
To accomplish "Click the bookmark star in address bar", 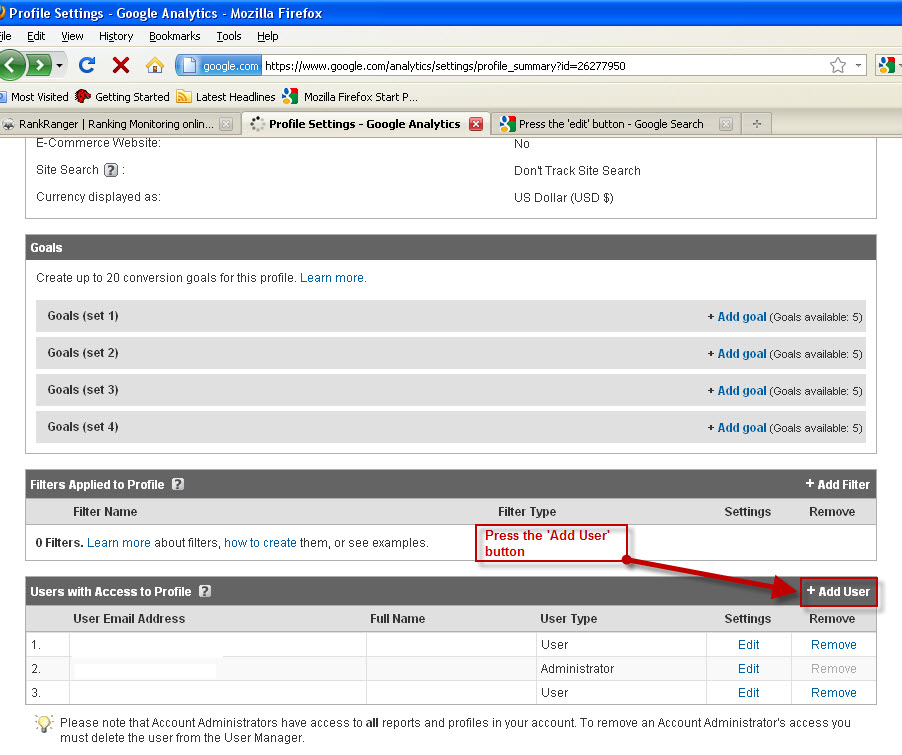I will coord(838,65).
